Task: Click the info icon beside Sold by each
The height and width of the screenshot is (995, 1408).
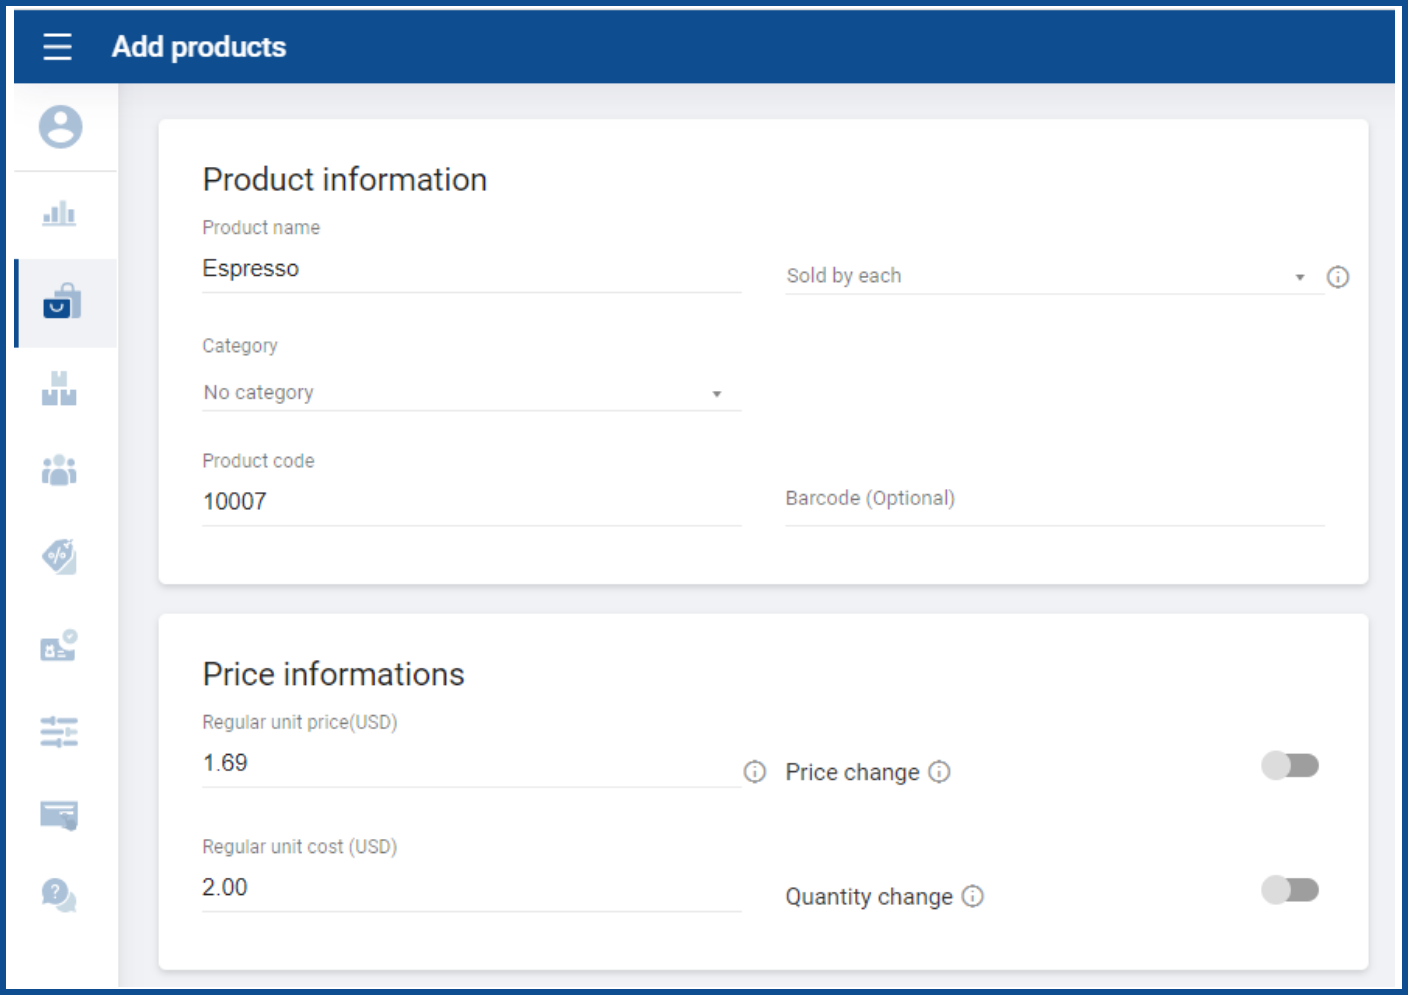Action: tap(1337, 277)
